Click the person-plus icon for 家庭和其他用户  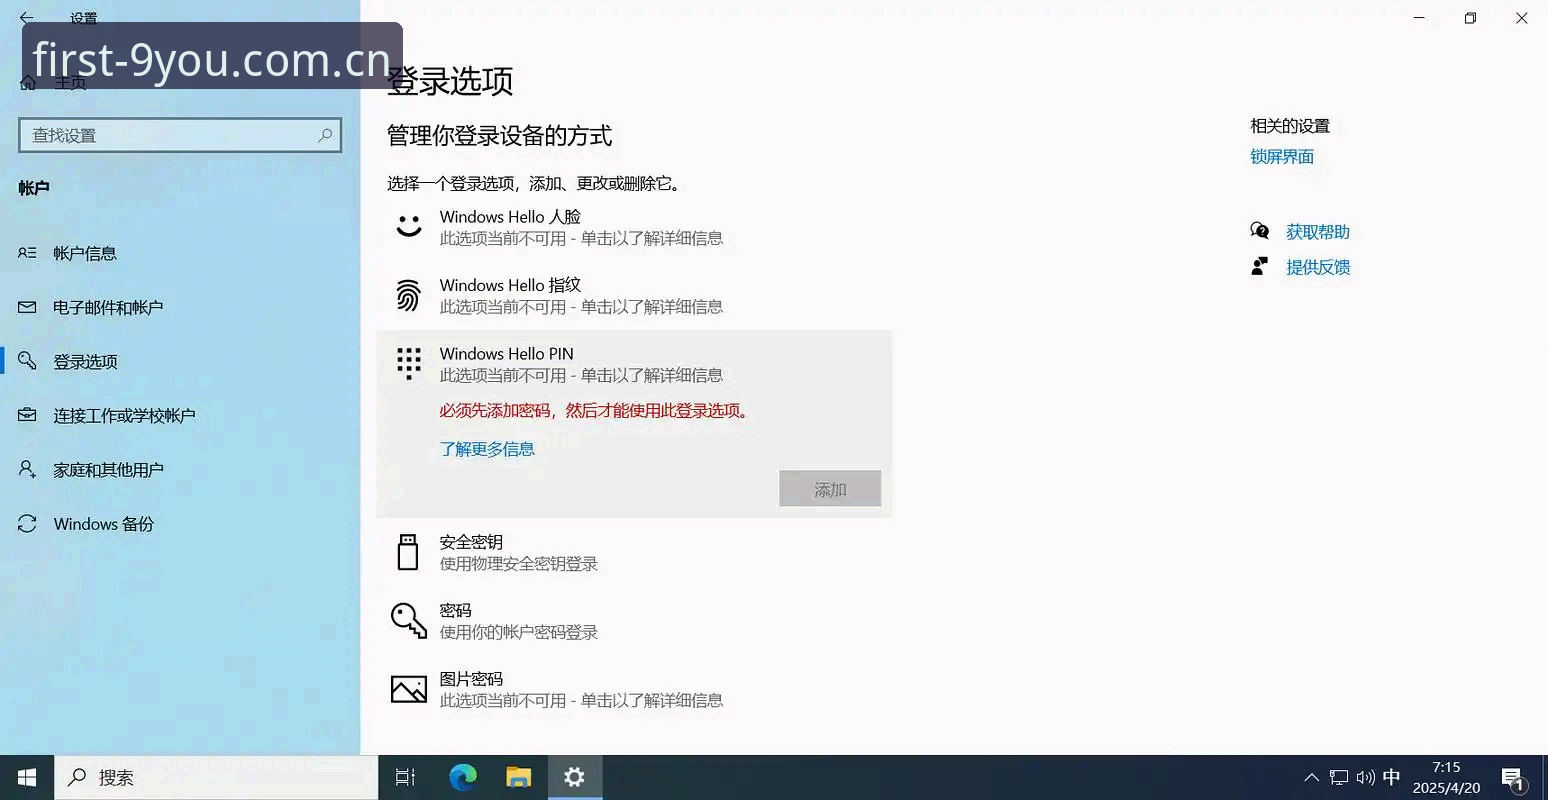click(27, 469)
